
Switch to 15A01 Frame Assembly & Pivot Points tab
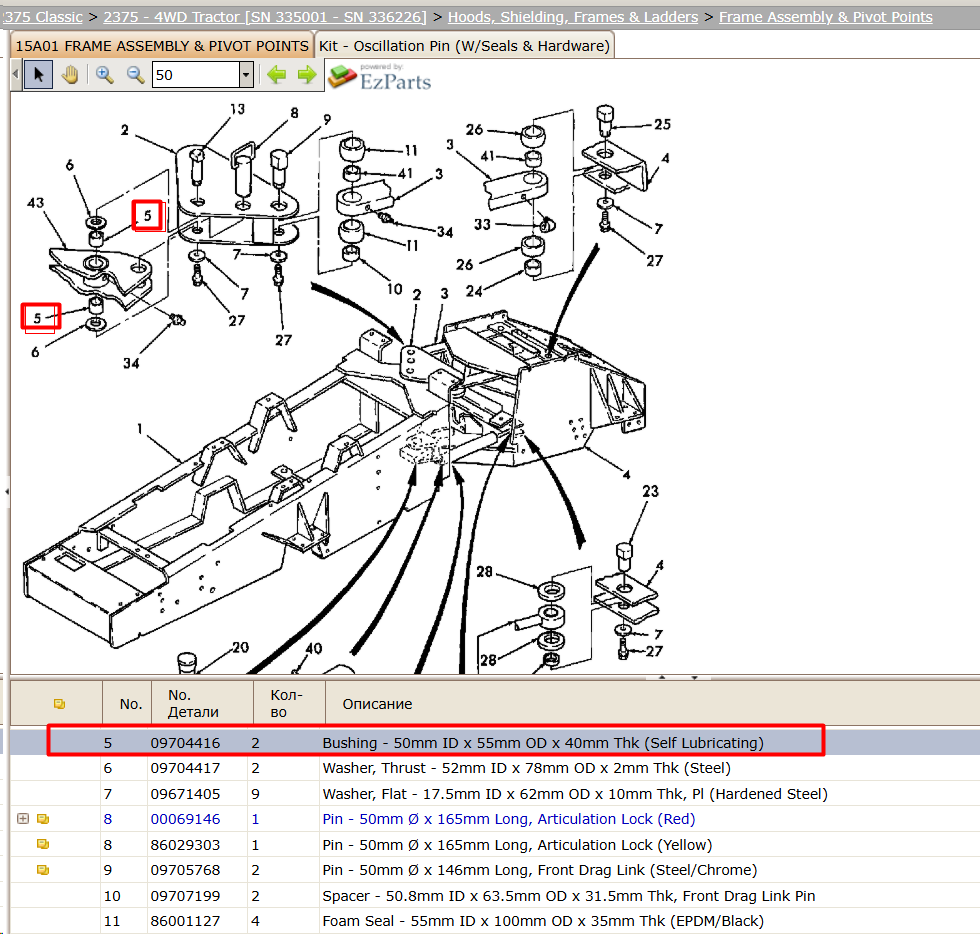click(x=162, y=46)
